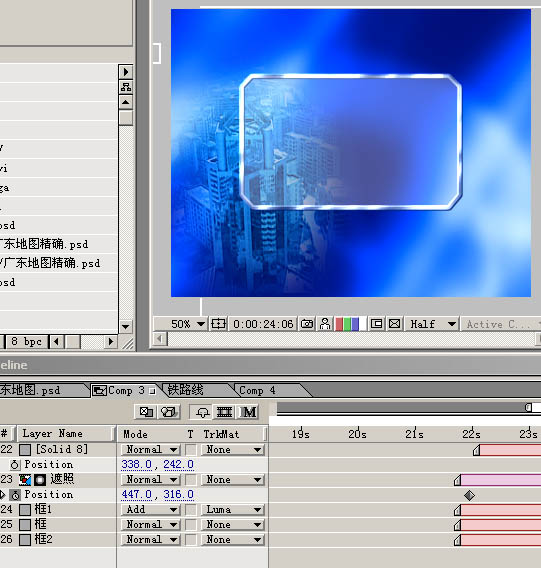
Task: Click the project panel scroll-left arrow
Action: (56, 342)
